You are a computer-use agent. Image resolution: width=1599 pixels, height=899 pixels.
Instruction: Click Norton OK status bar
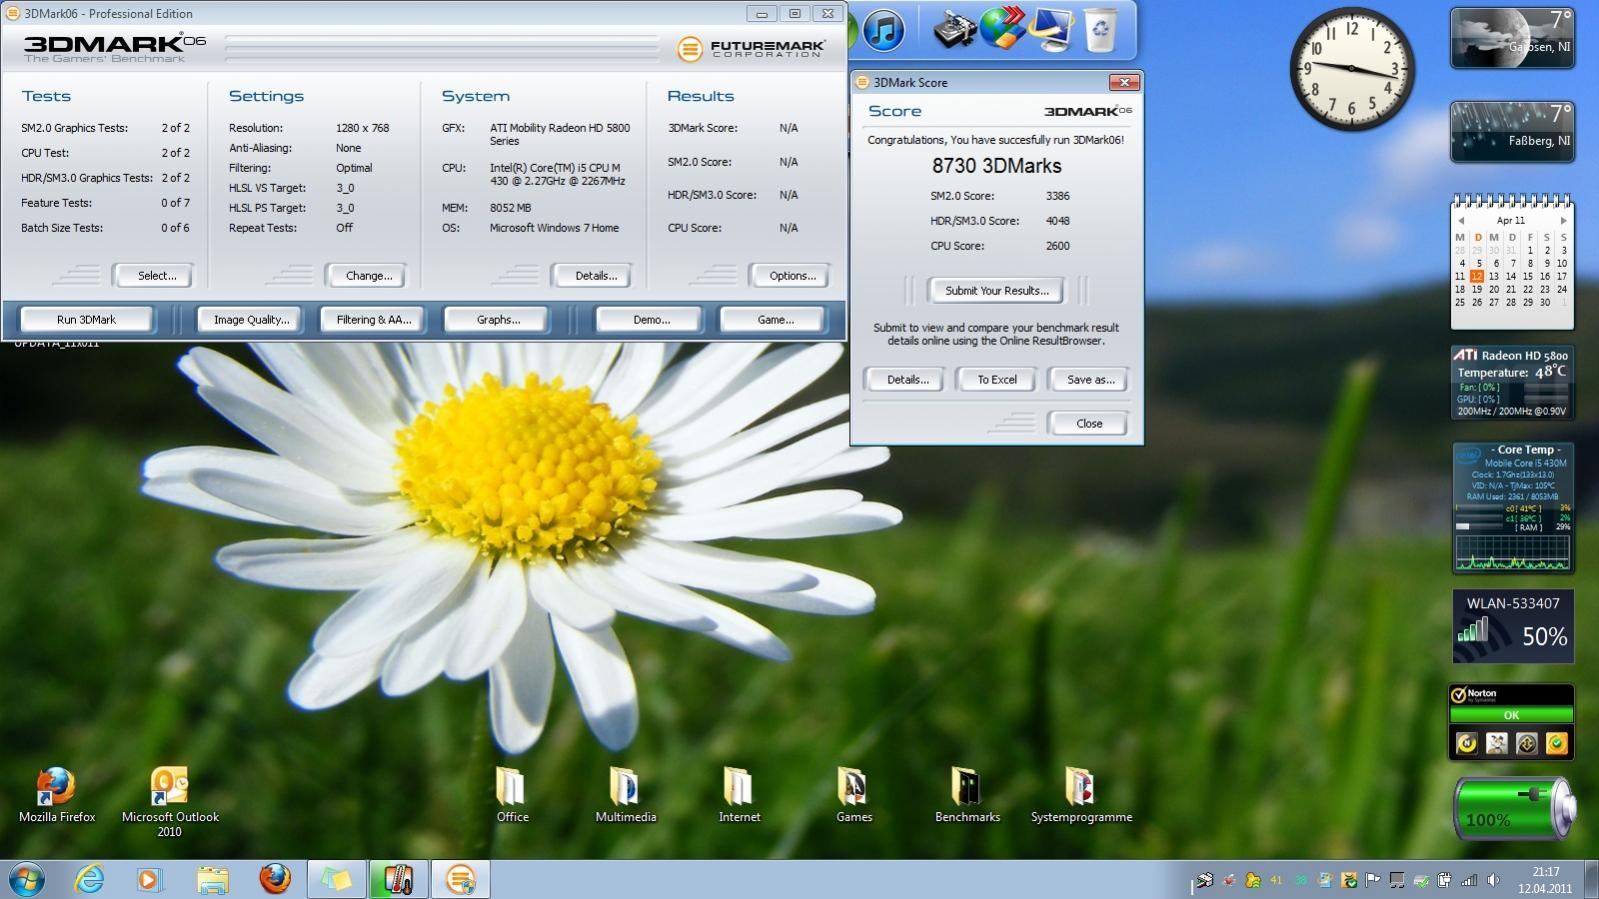[1511, 715]
